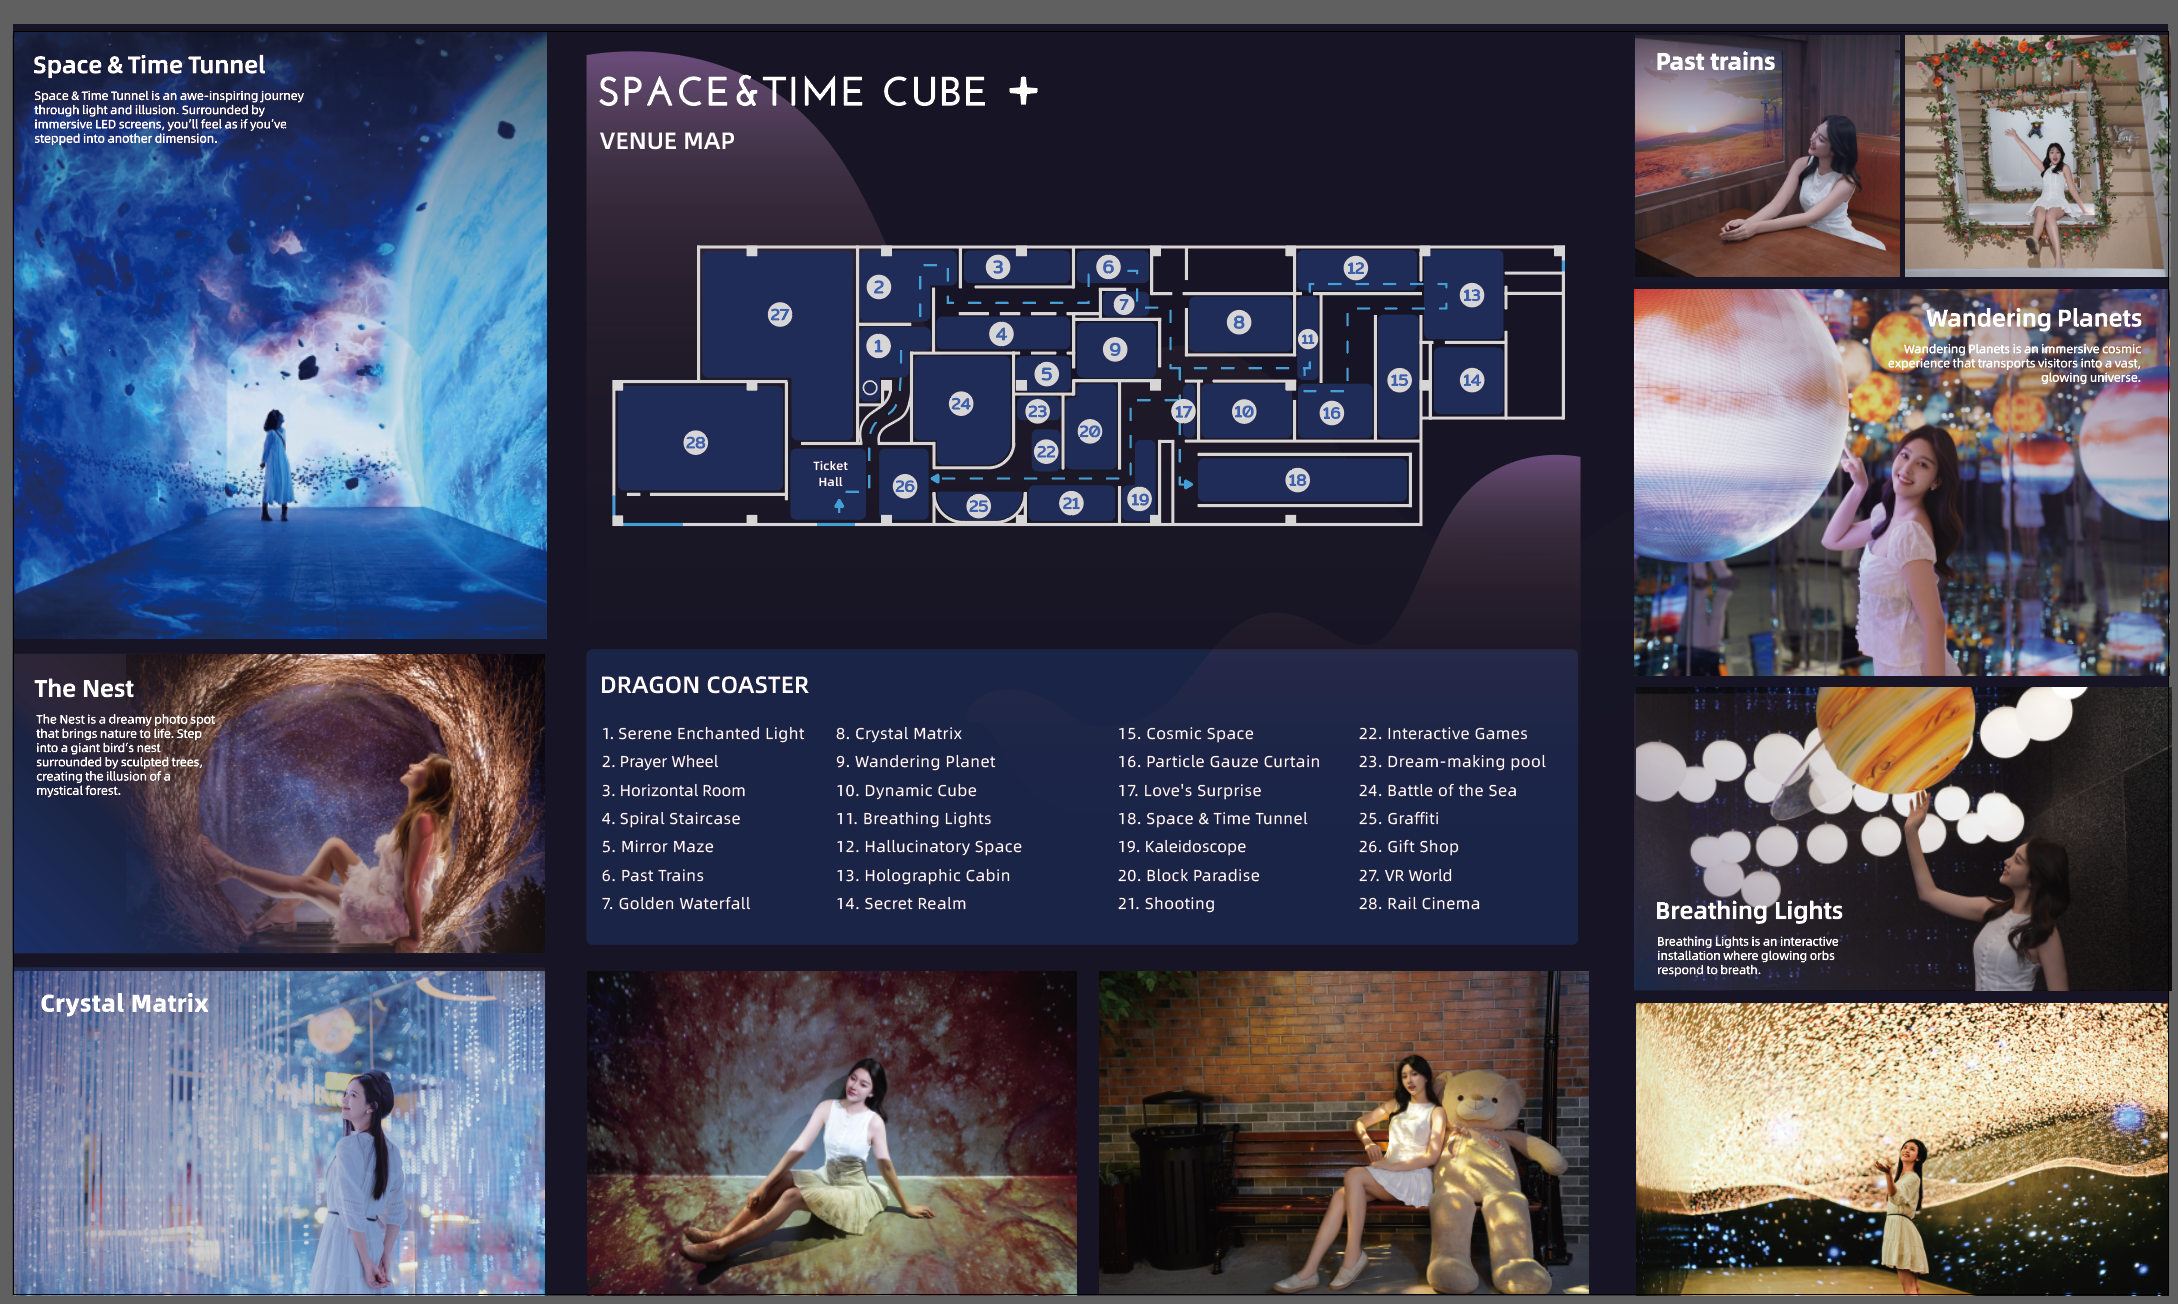This screenshot has width=2178, height=1304.
Task: Click the entrance arrow in Ticket Hall
Action: tap(839, 505)
